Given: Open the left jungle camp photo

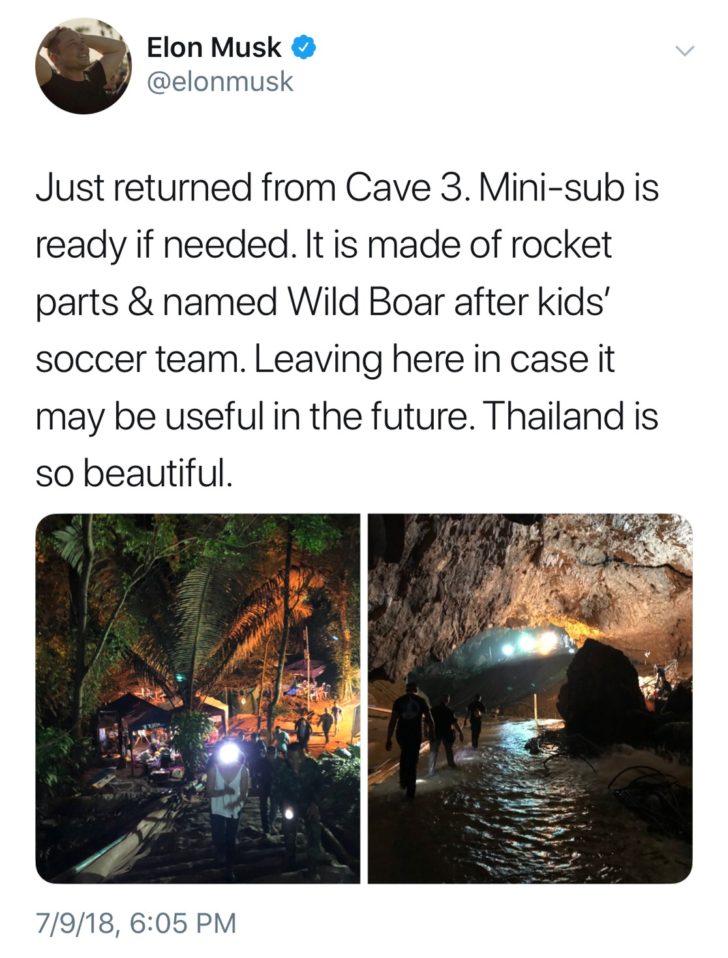Looking at the screenshot, I should coord(197,698).
